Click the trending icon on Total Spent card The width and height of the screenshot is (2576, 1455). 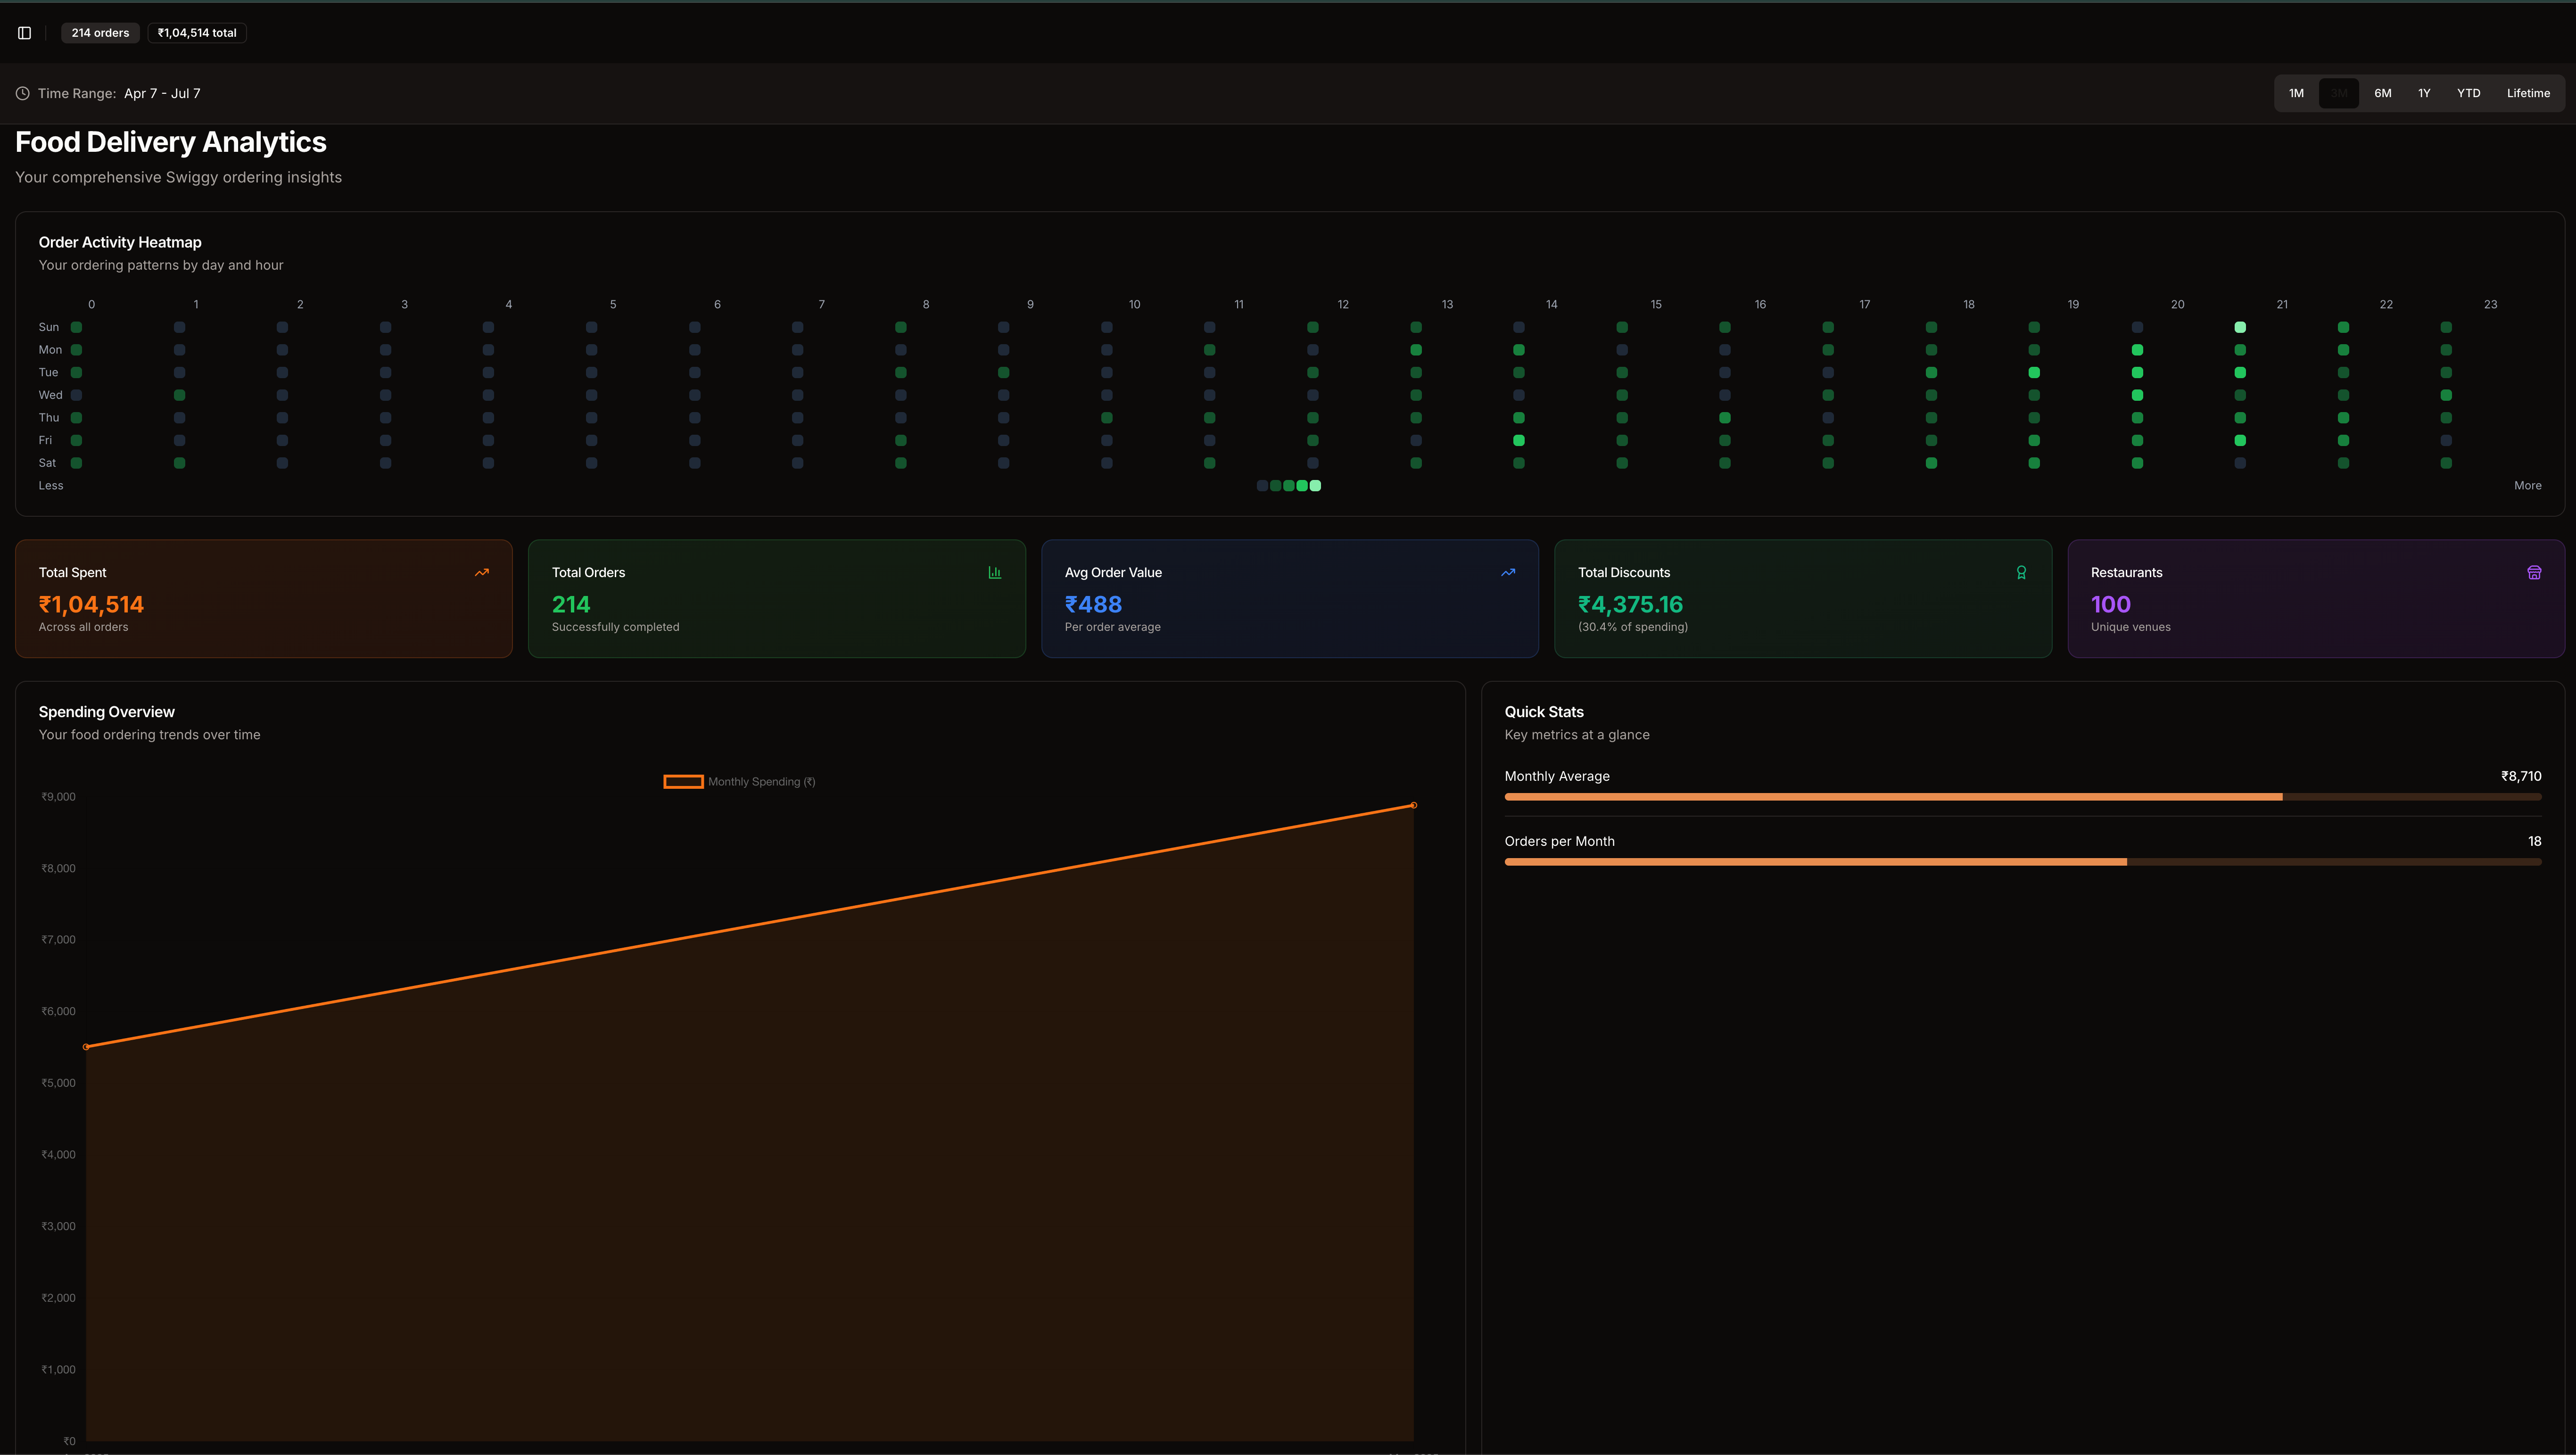point(482,573)
